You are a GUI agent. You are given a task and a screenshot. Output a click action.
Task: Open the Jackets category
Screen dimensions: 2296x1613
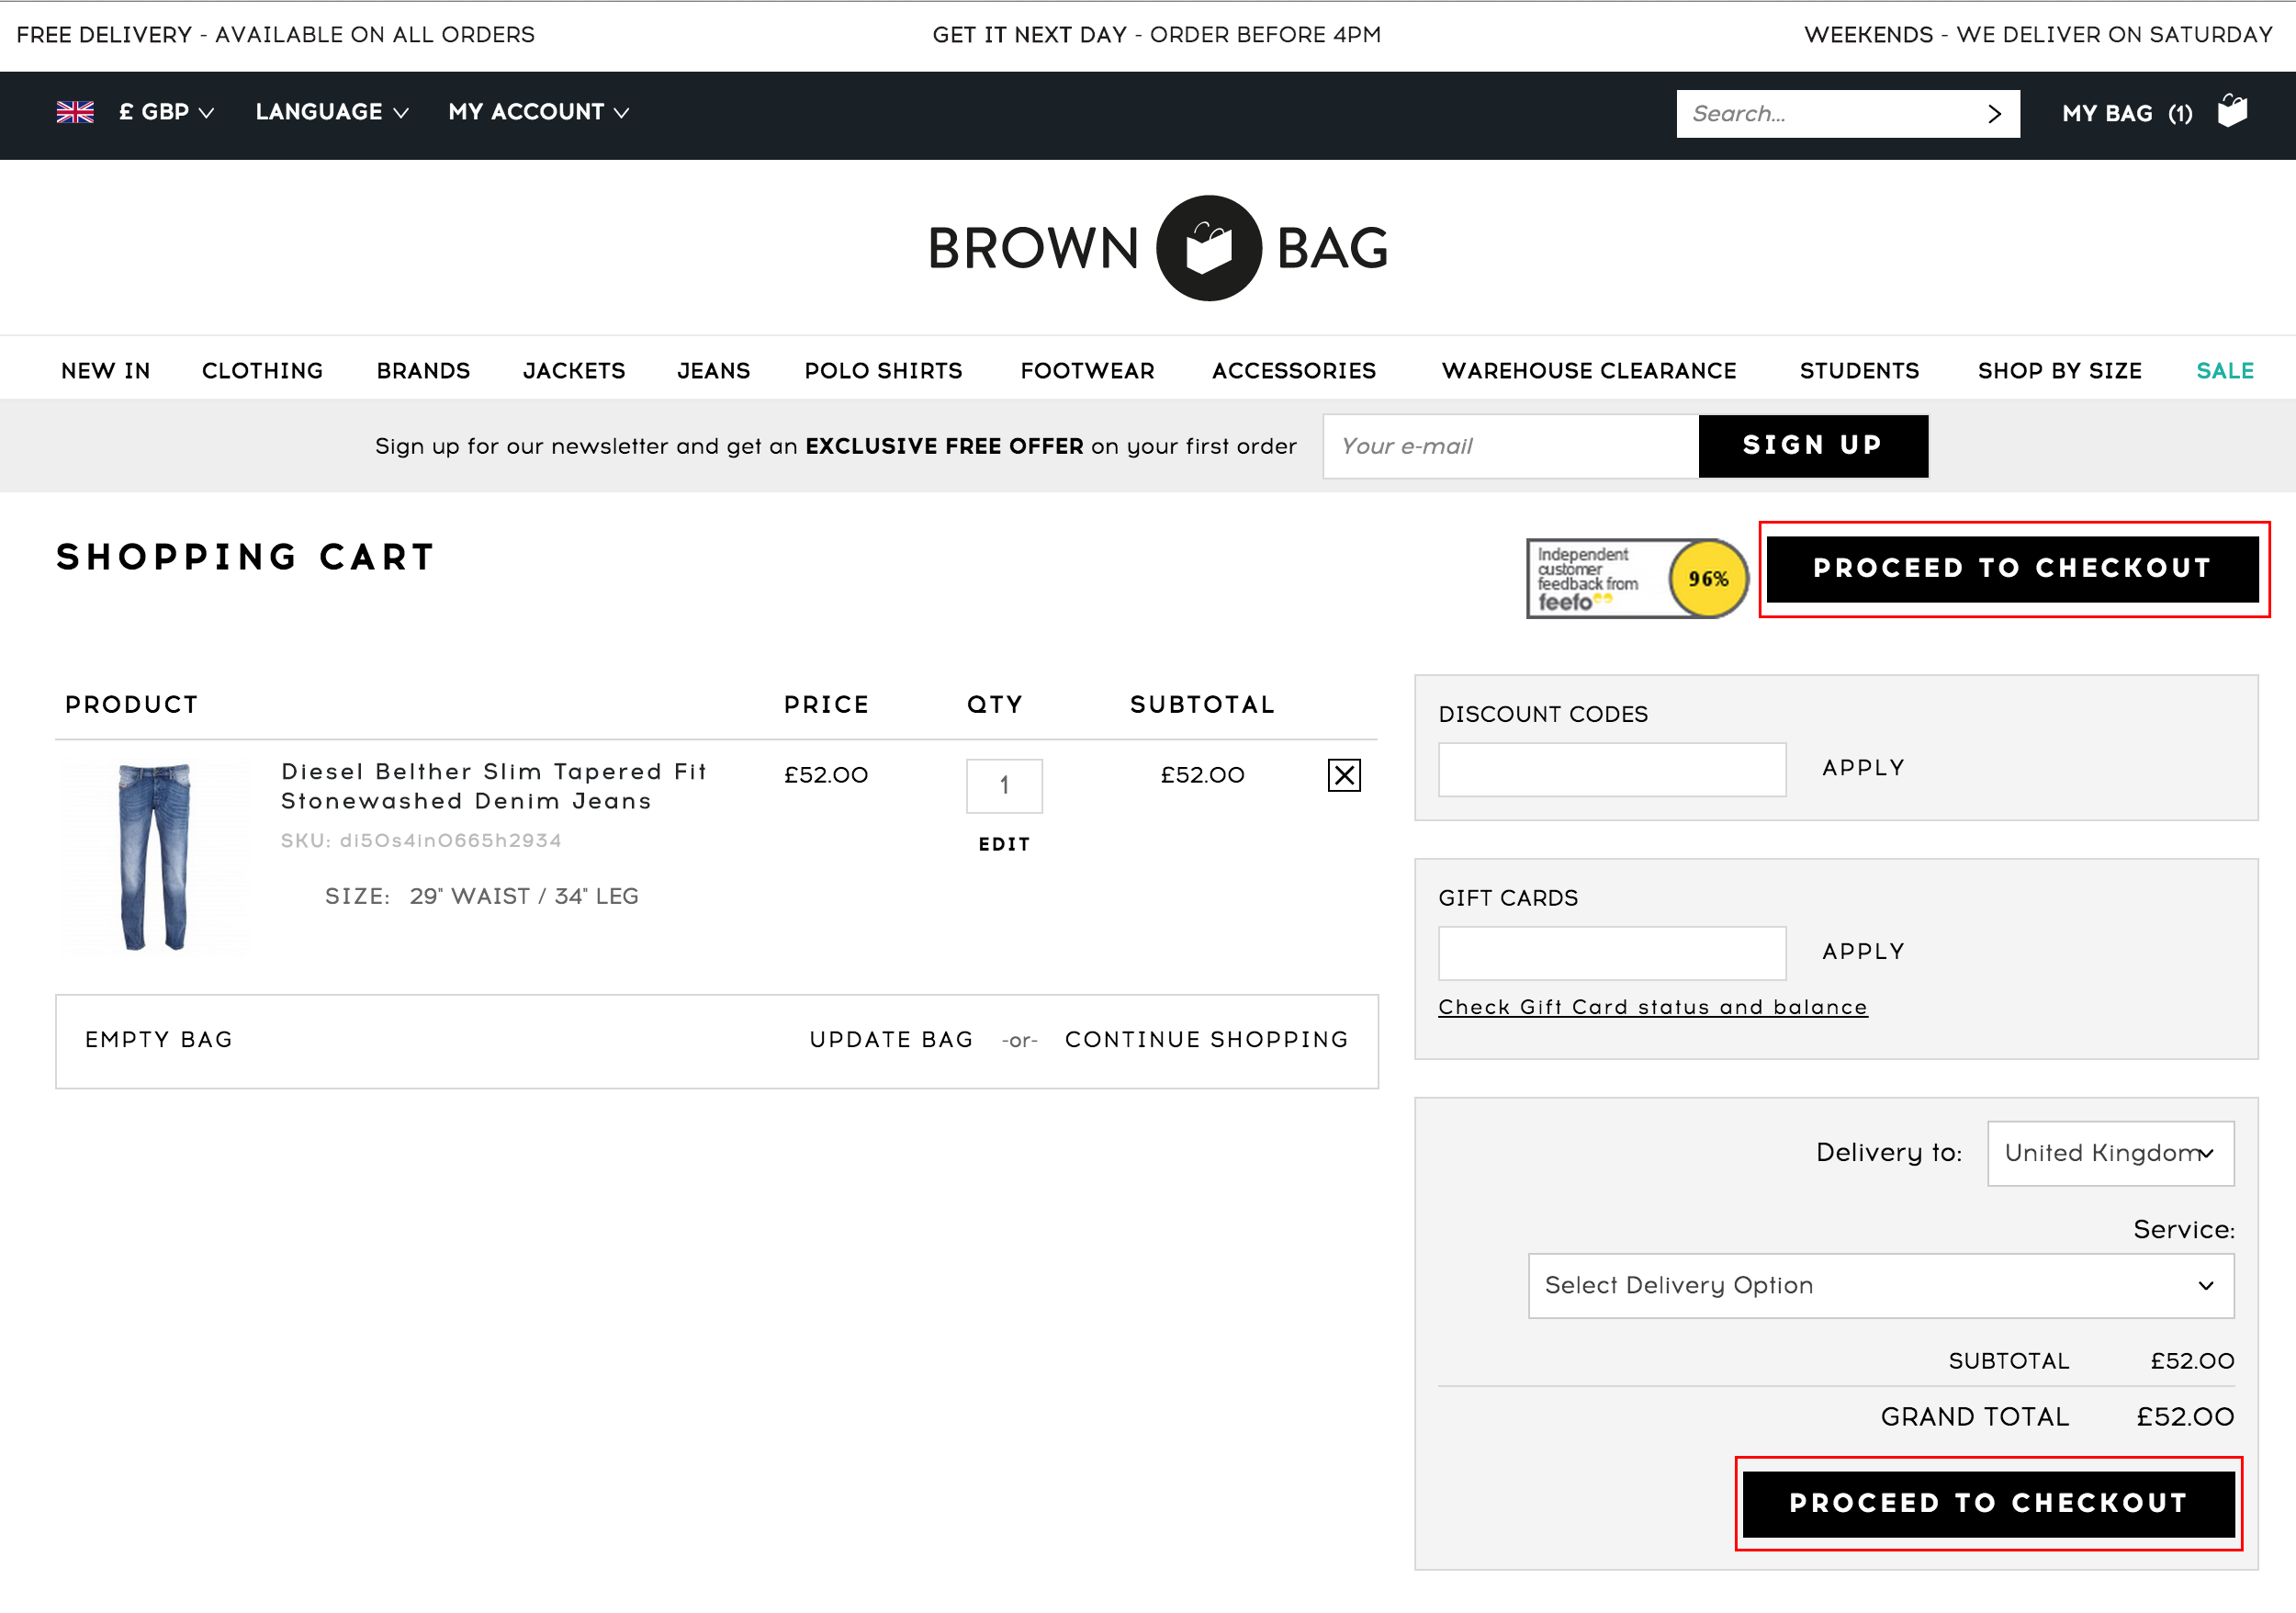point(574,371)
